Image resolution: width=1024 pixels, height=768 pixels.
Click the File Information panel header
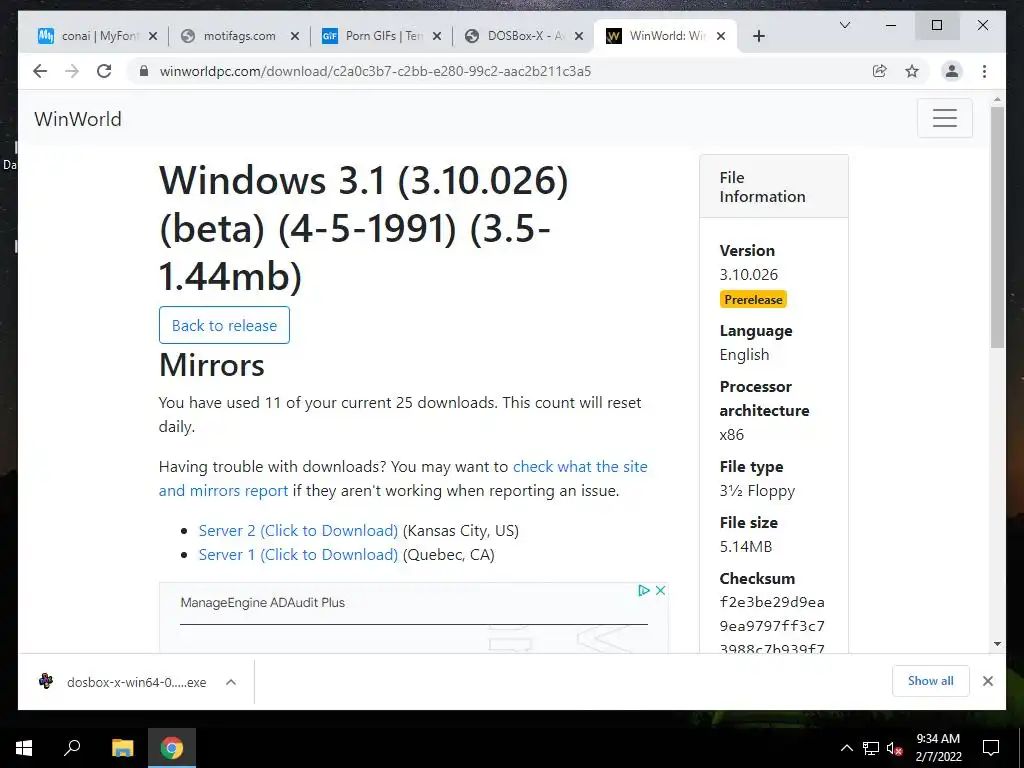[x=774, y=187]
